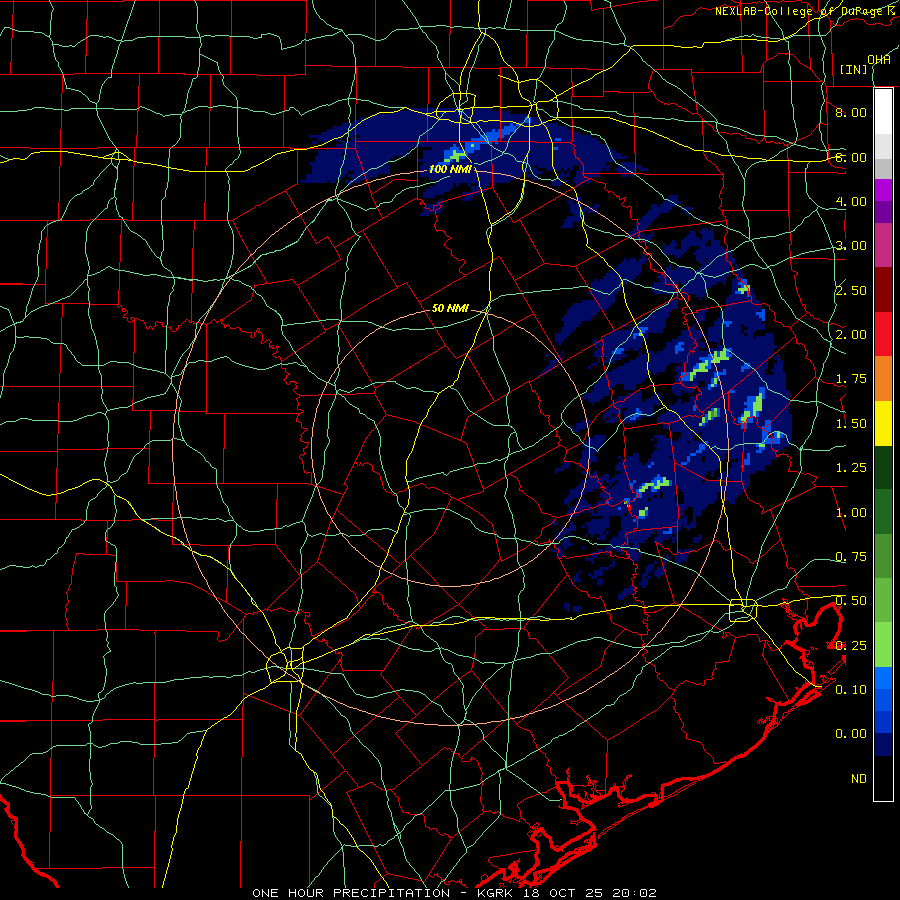Click the 3.00 legend label

pyautogui.click(x=851, y=246)
